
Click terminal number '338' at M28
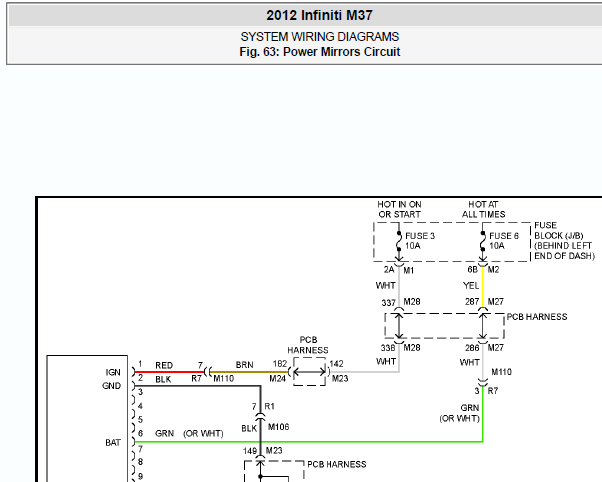tap(388, 348)
